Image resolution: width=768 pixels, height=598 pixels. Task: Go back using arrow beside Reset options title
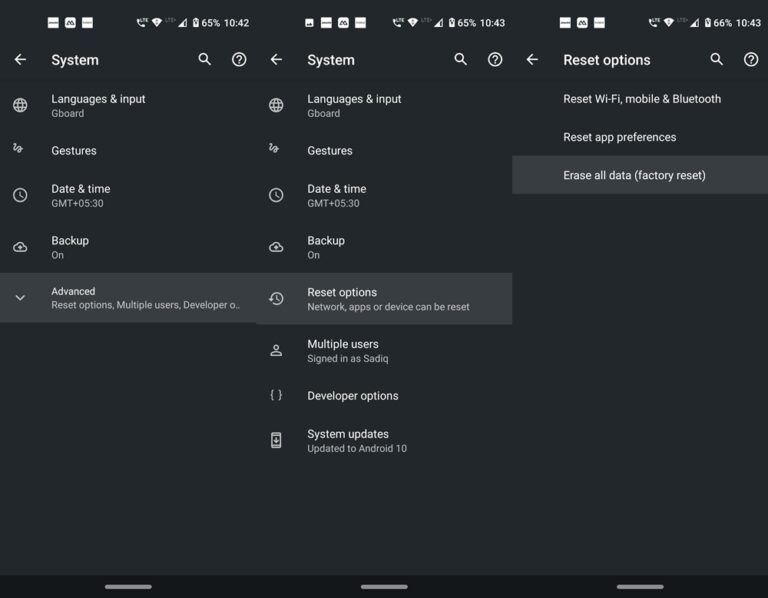pyautogui.click(x=532, y=60)
